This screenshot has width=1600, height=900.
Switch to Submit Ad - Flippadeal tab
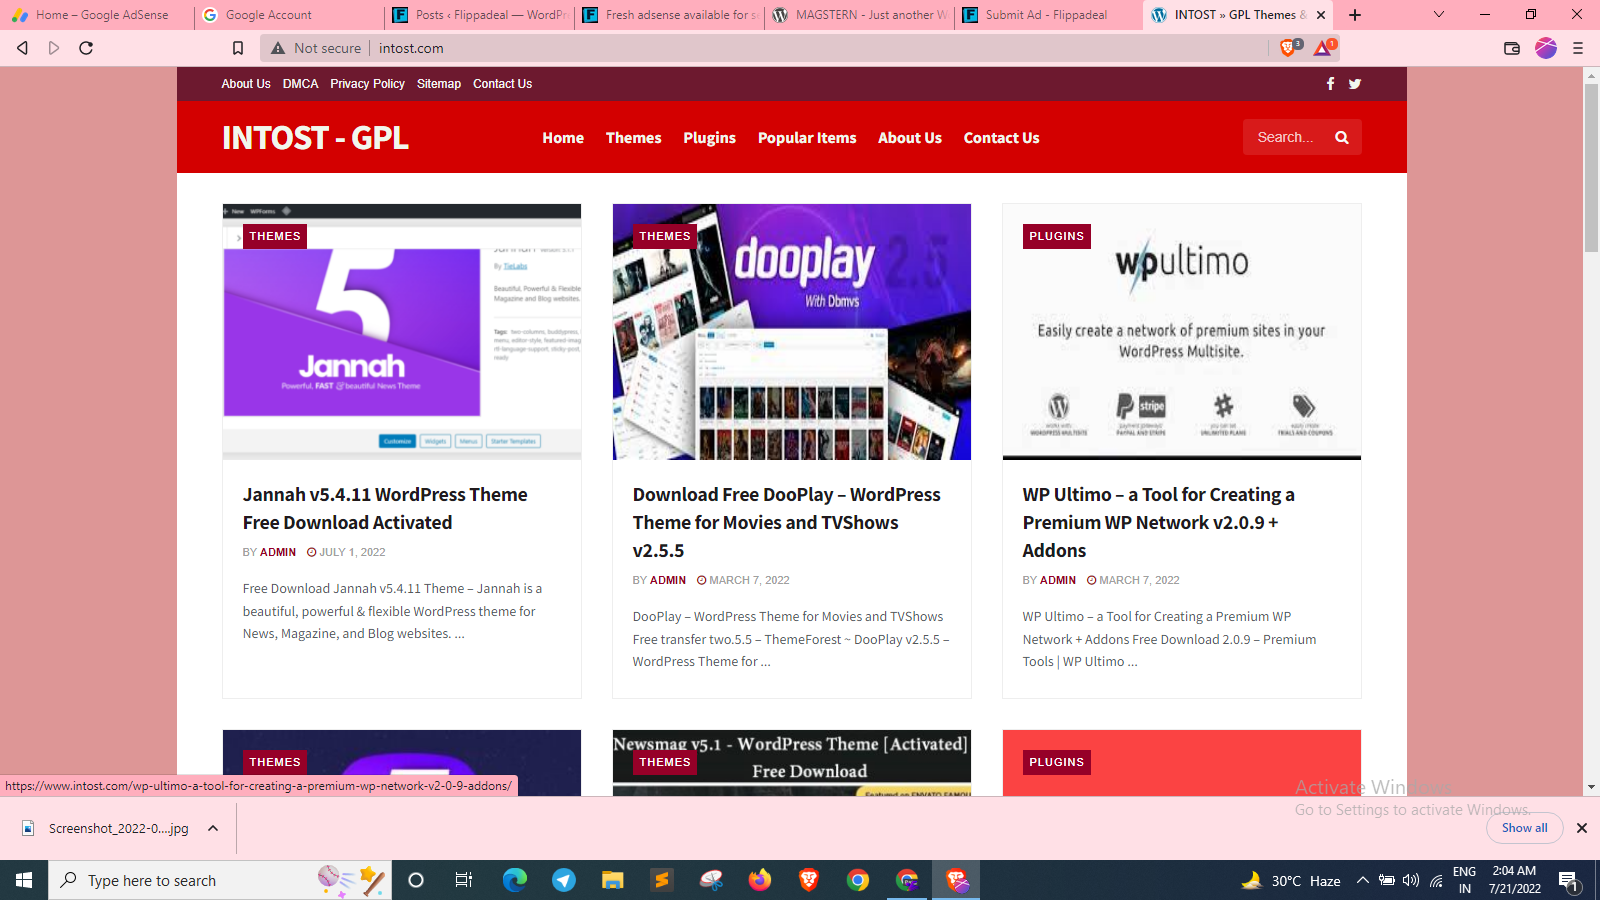[1050, 15]
